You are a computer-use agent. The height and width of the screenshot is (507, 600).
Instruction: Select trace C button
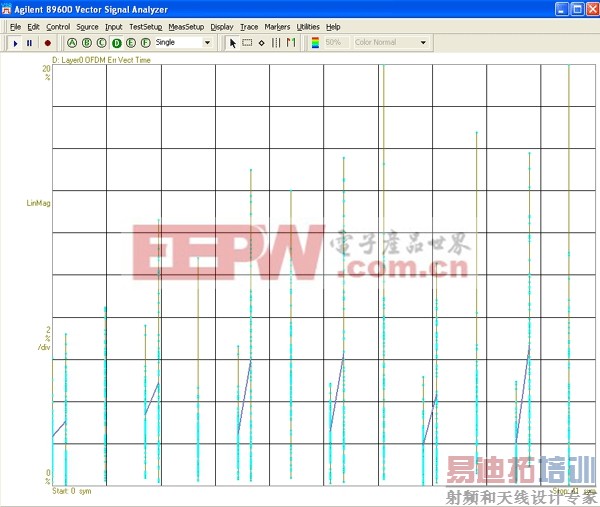[x=101, y=43]
